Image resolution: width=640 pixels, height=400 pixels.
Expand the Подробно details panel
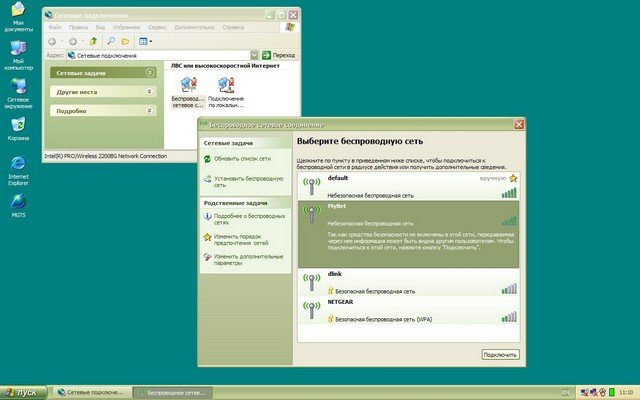tap(150, 111)
